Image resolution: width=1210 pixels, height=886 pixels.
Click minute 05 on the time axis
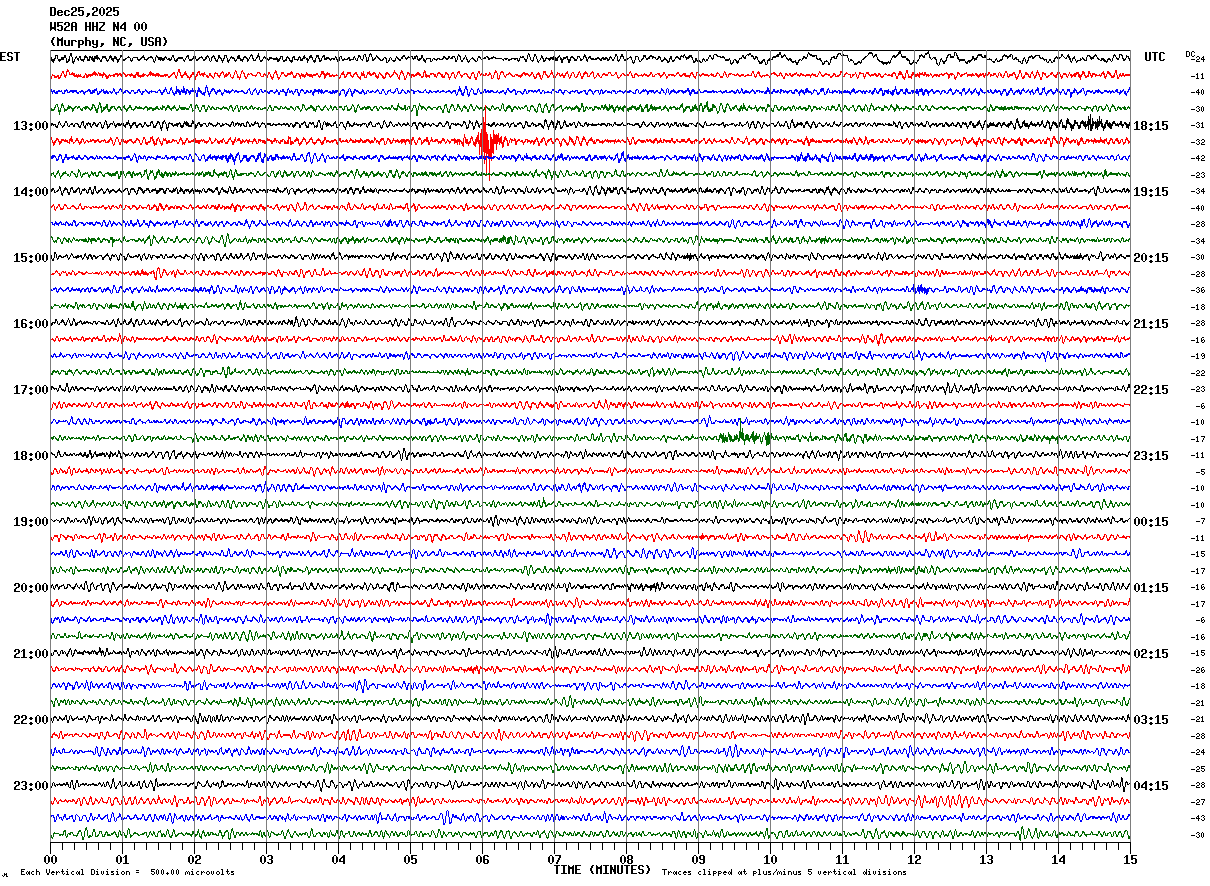[410, 859]
